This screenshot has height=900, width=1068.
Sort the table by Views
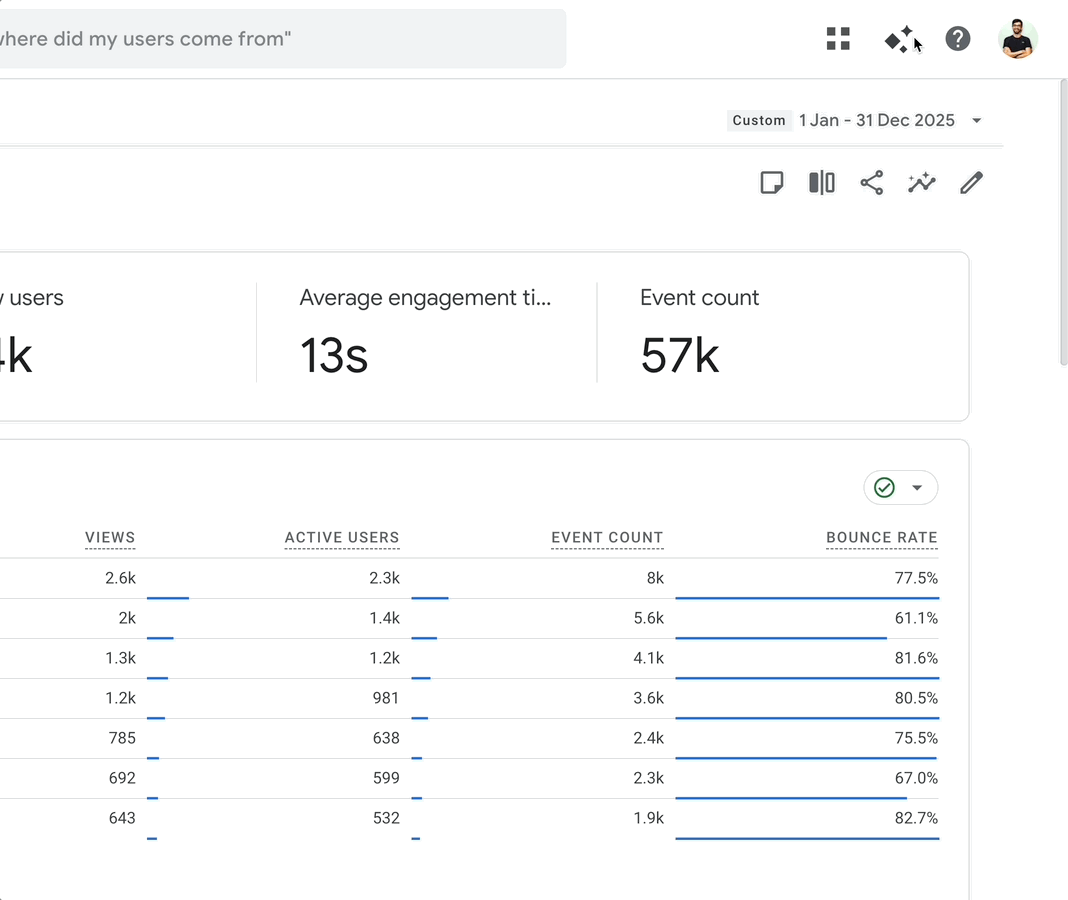coord(110,537)
